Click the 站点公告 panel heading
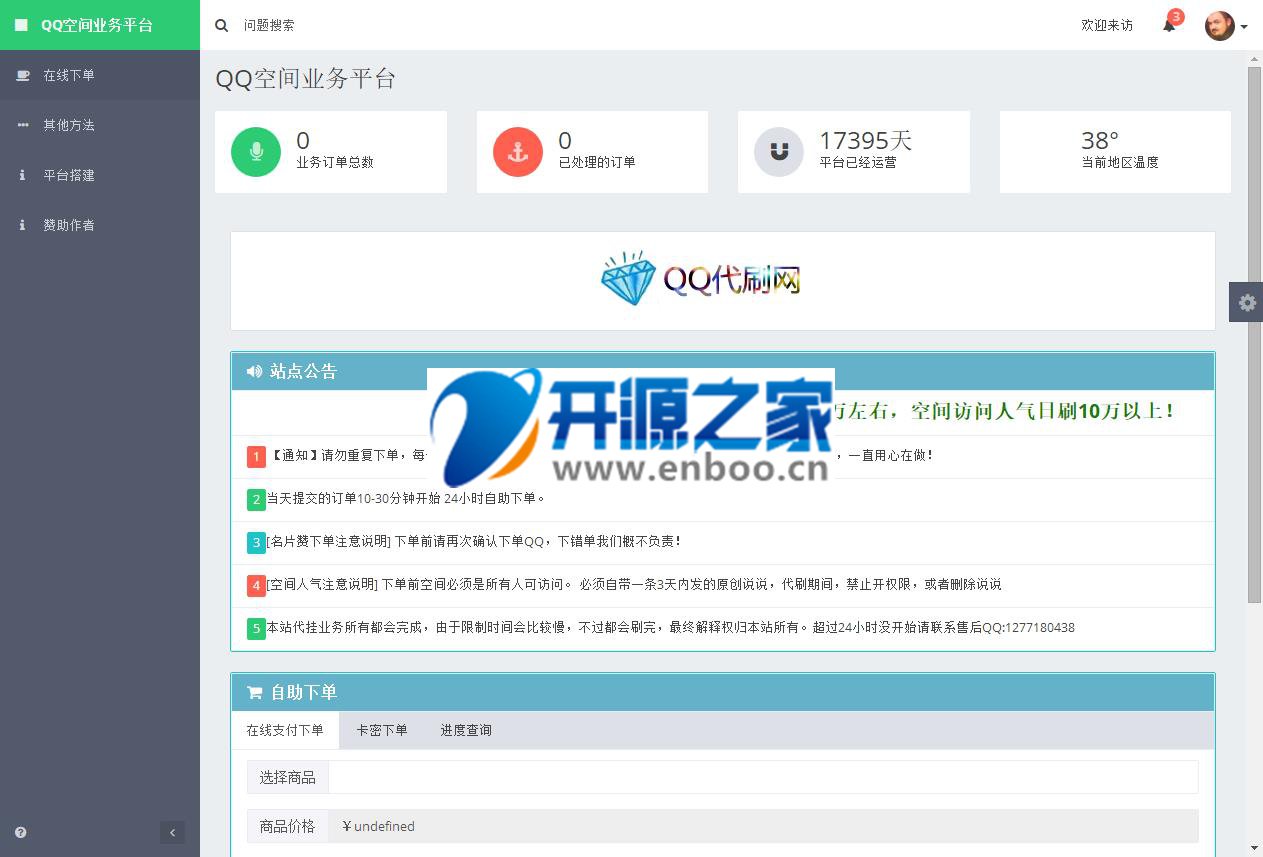 [723, 371]
